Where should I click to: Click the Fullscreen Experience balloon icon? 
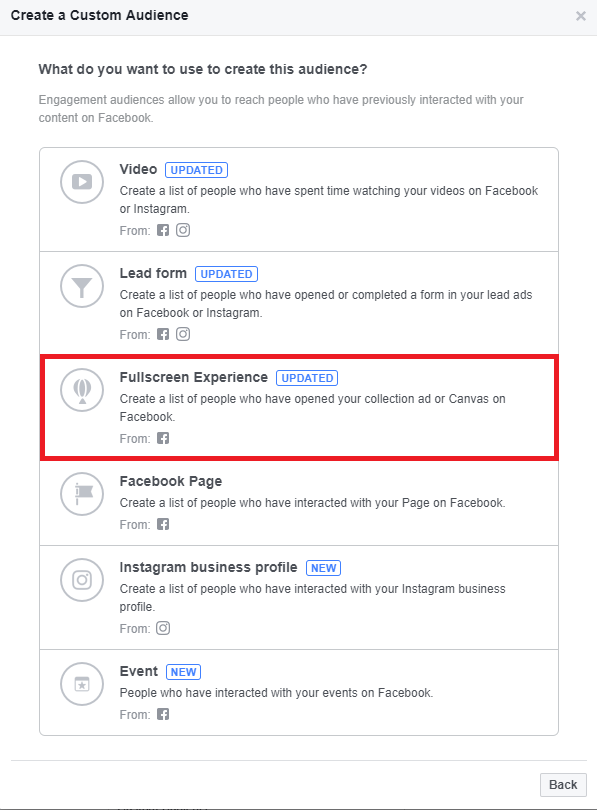click(x=82, y=390)
